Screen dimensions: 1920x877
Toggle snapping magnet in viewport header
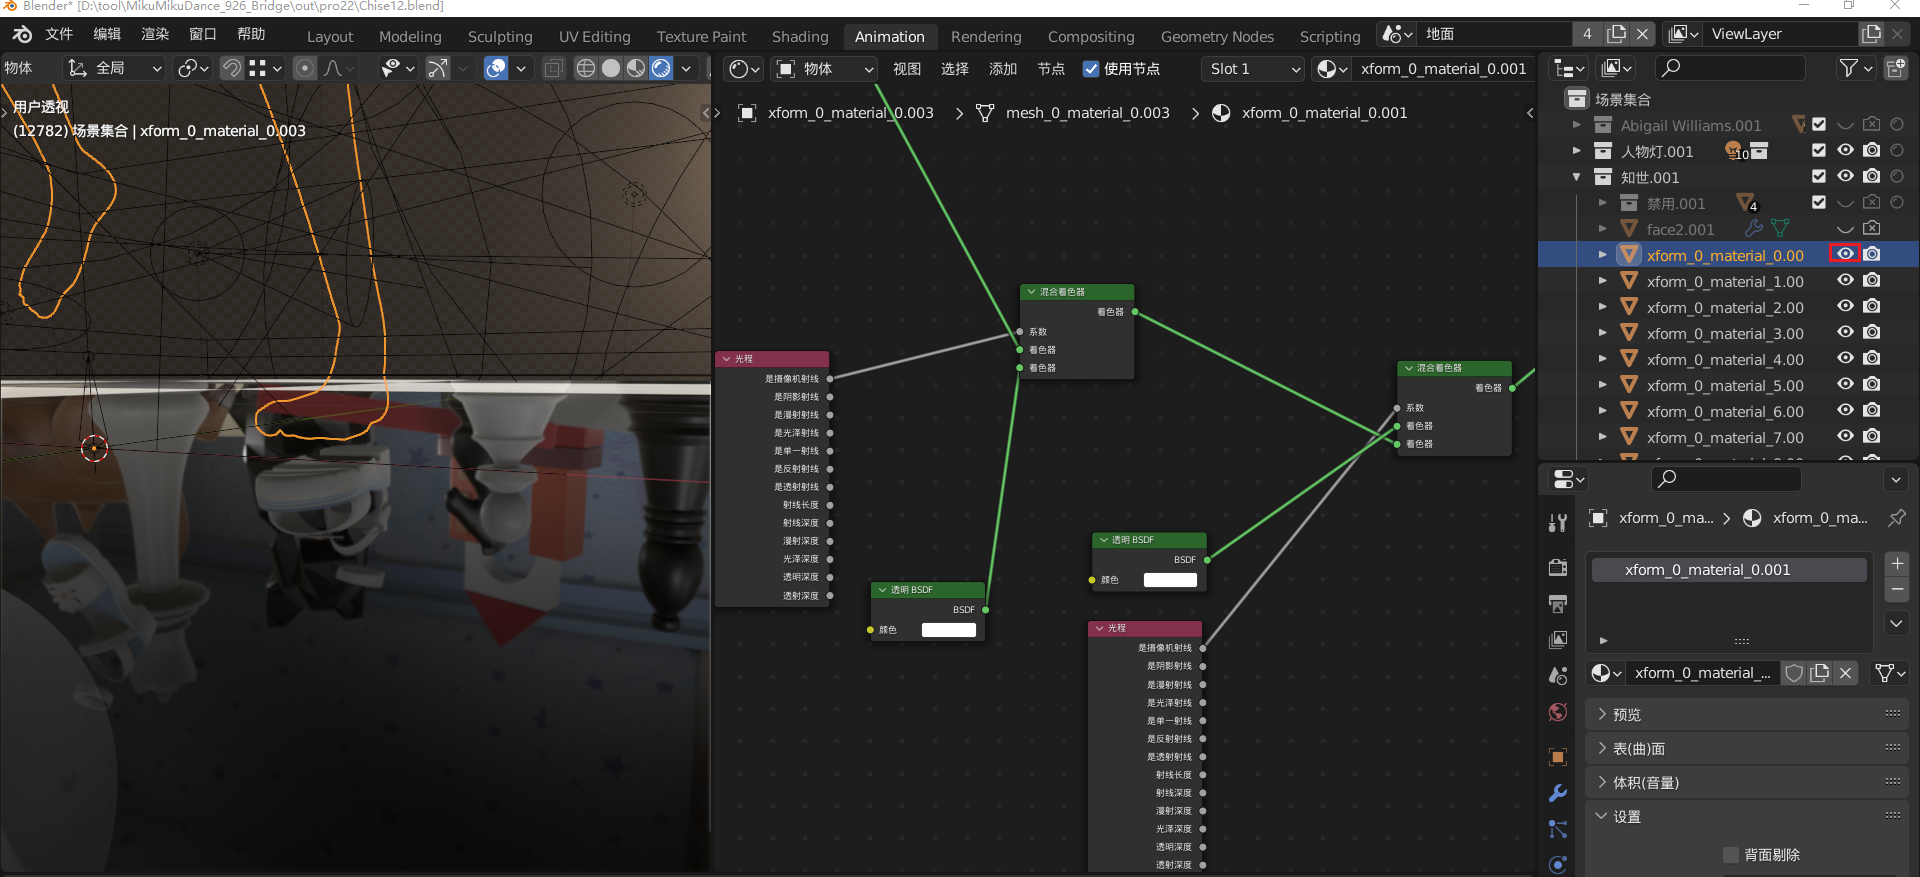pyautogui.click(x=231, y=68)
